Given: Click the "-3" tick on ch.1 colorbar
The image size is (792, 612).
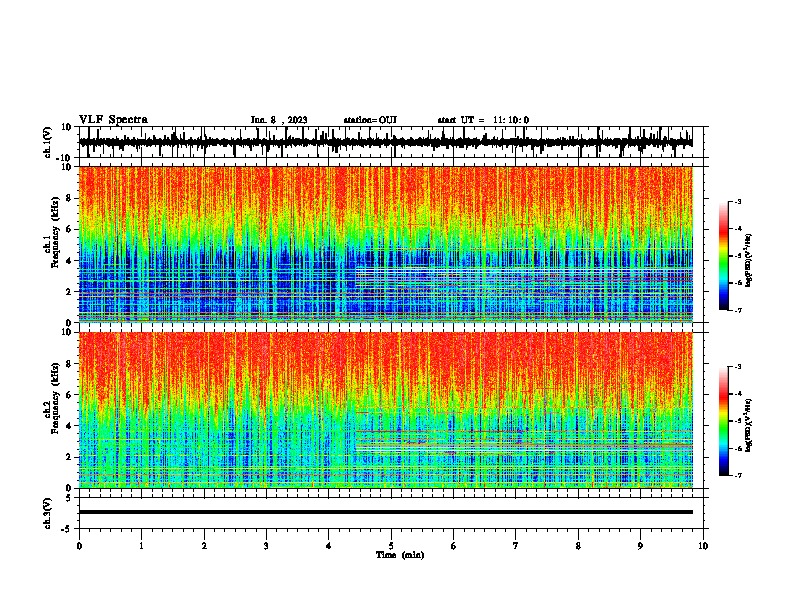Looking at the screenshot, I should coord(737,201).
